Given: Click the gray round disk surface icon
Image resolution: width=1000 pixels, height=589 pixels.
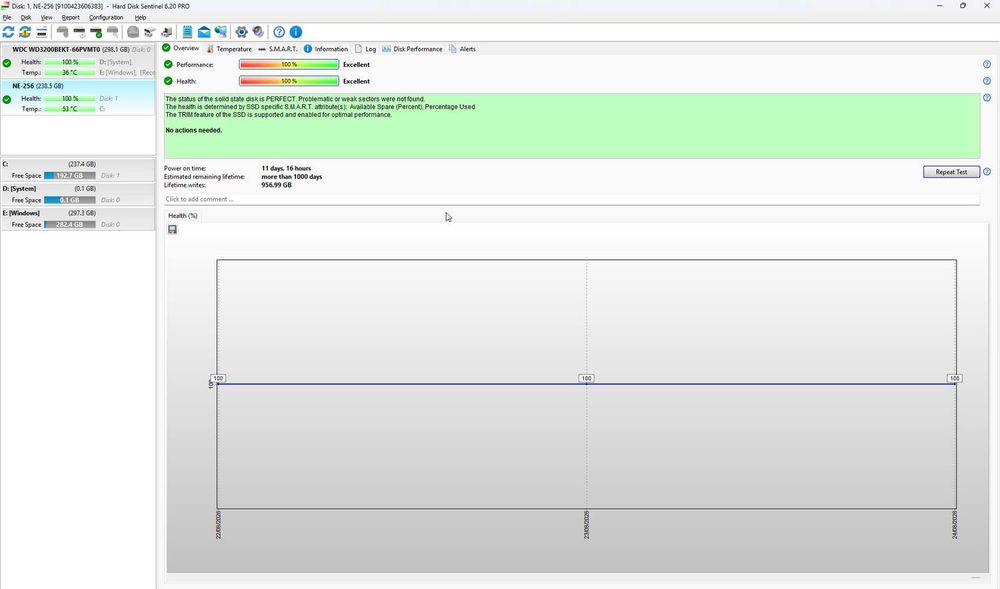Looking at the screenshot, I should point(133,32).
